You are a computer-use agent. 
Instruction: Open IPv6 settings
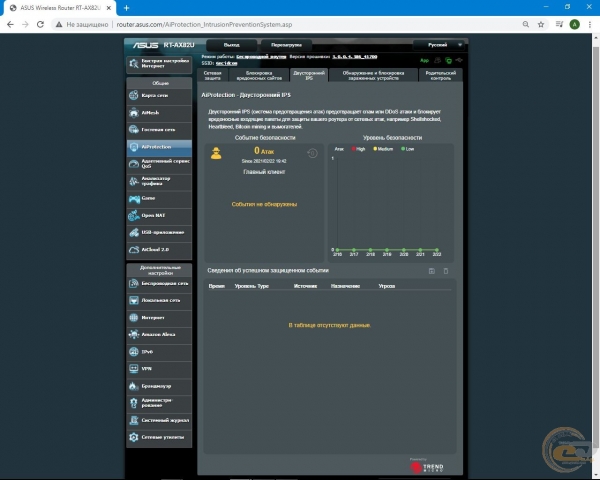[x=159, y=352]
